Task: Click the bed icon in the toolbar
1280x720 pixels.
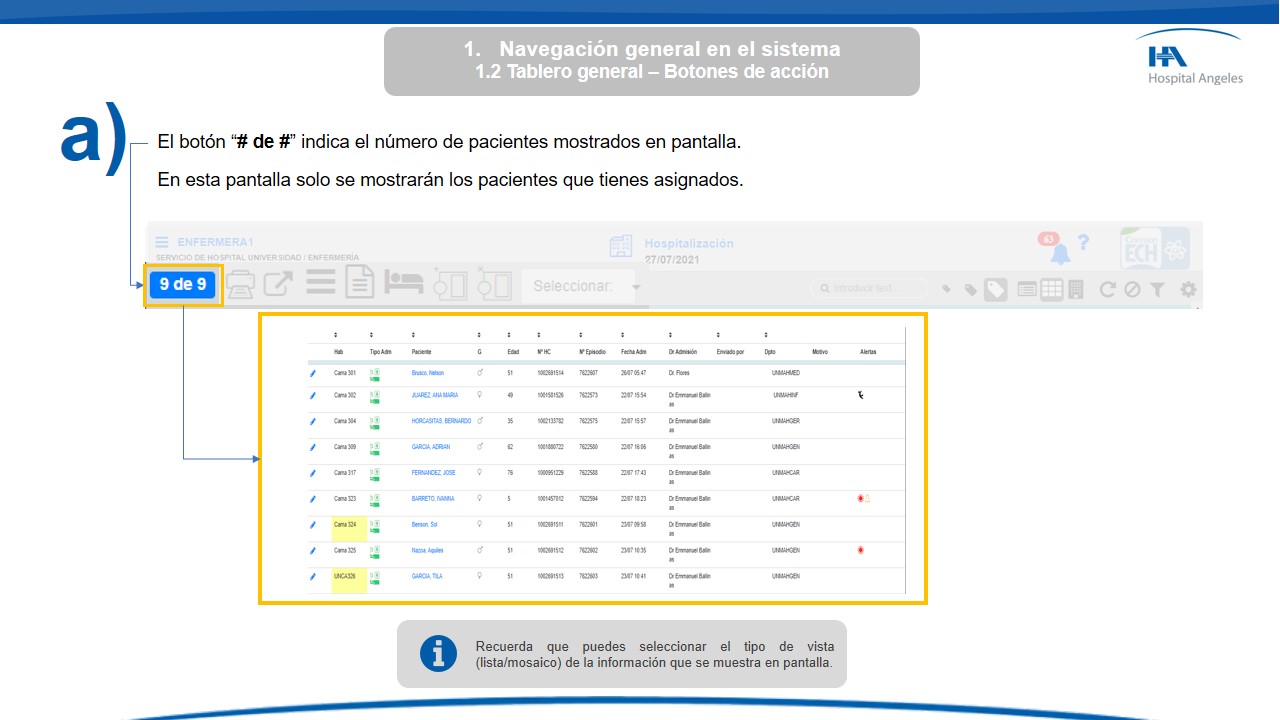Action: tap(405, 284)
